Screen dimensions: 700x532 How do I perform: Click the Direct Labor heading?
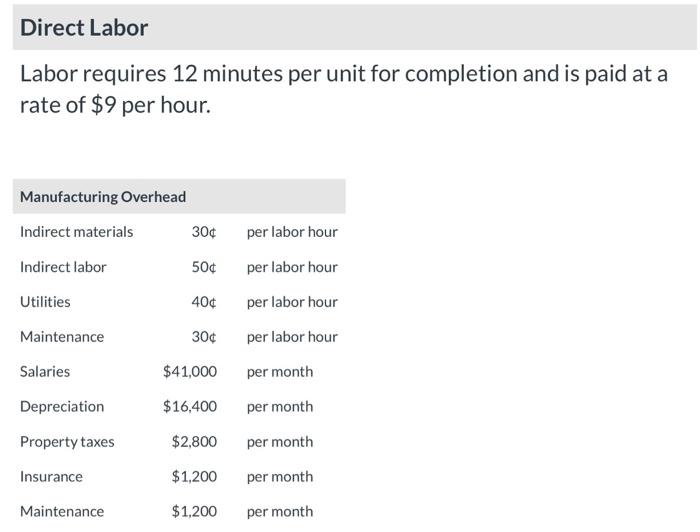(x=84, y=28)
